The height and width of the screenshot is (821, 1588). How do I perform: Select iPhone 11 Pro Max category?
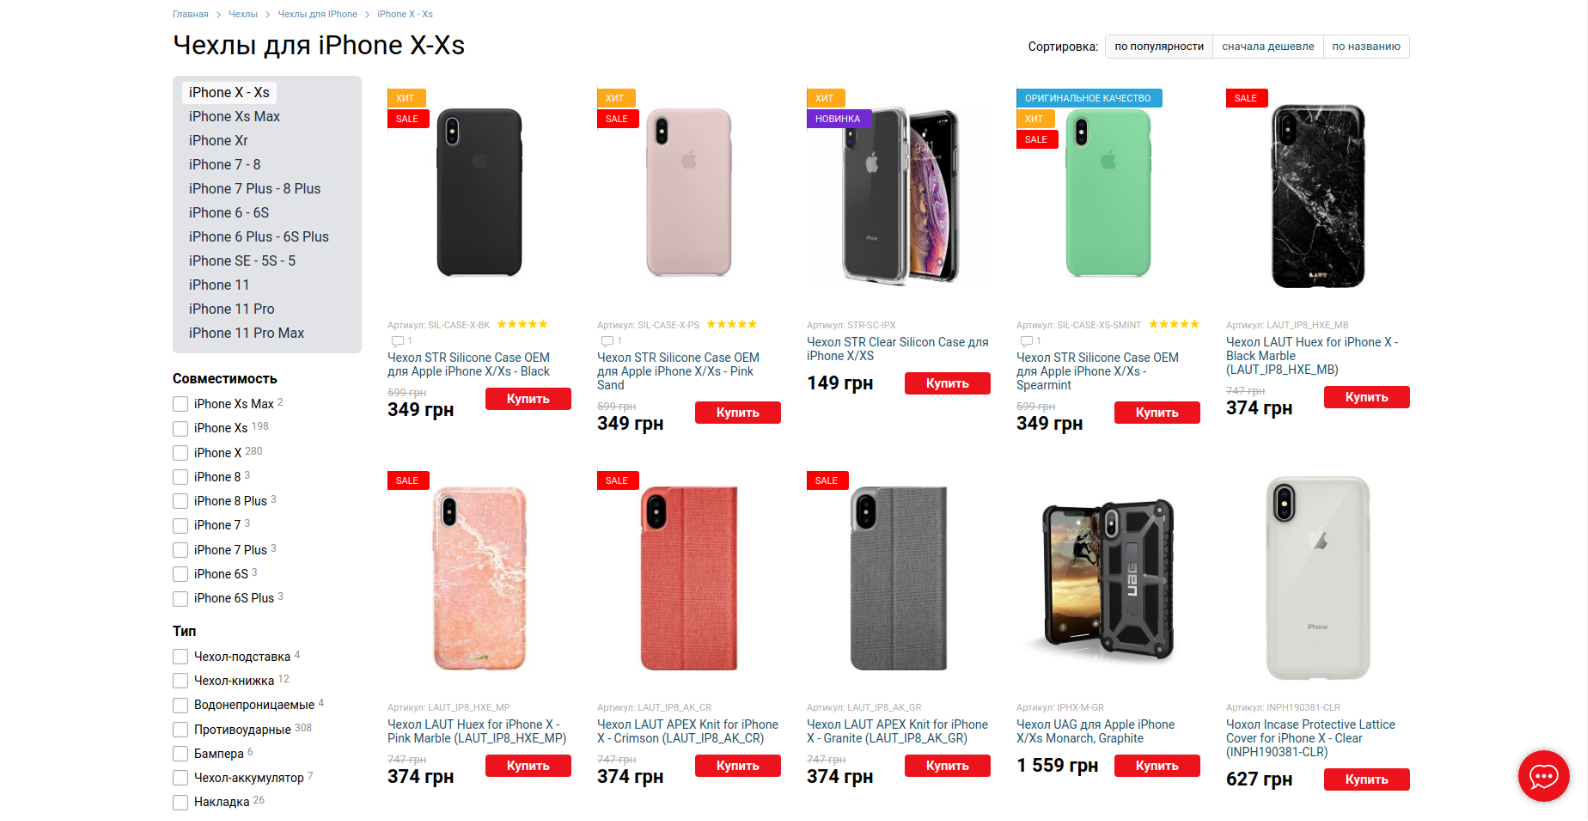coord(246,333)
